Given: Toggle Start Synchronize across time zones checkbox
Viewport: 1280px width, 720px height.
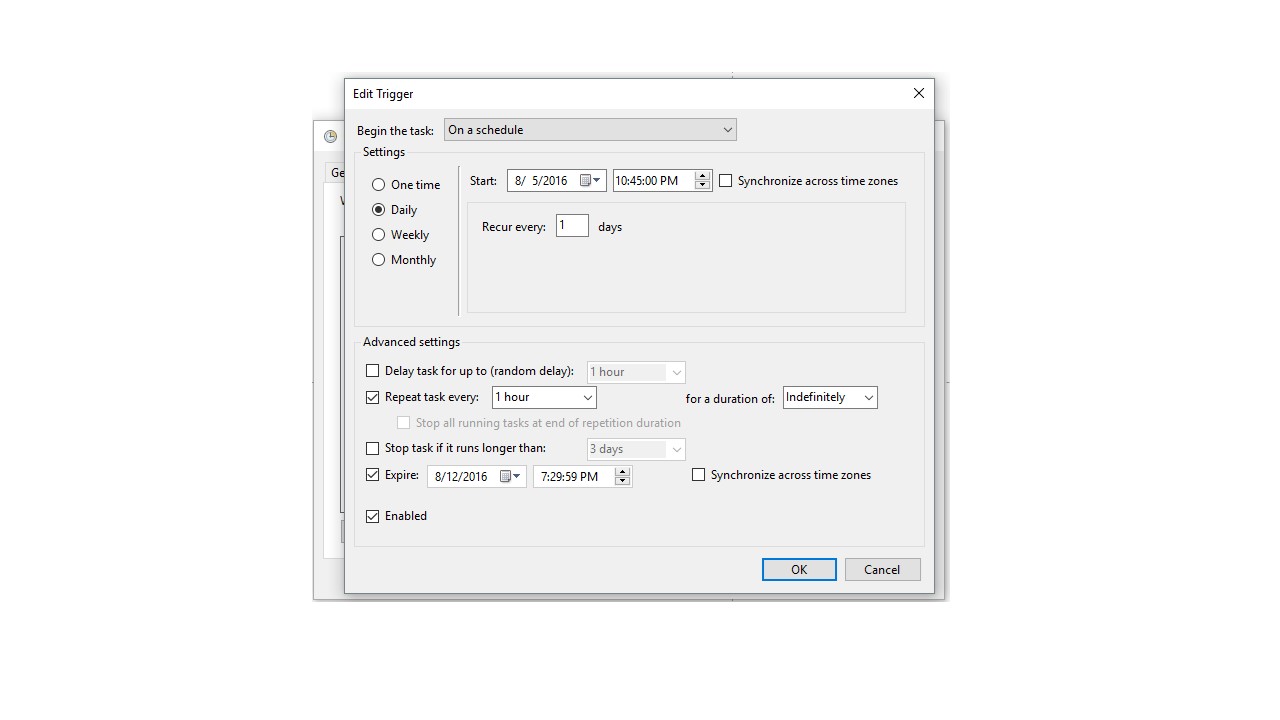Looking at the screenshot, I should tap(726, 181).
